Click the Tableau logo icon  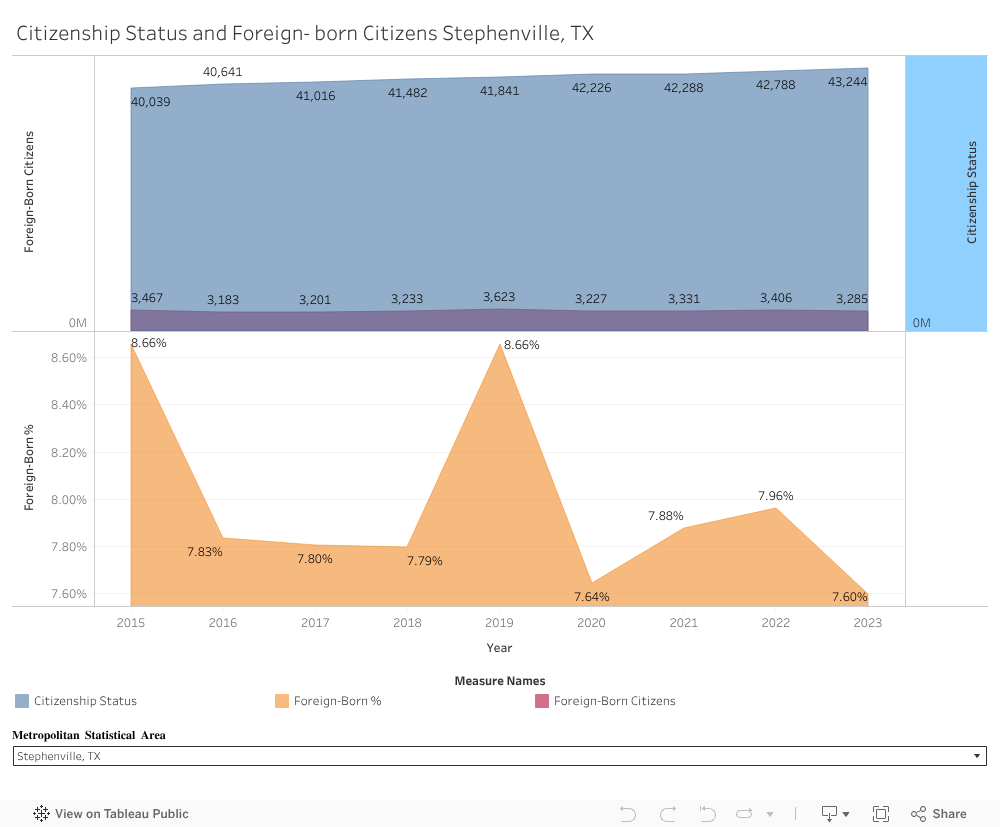point(42,813)
